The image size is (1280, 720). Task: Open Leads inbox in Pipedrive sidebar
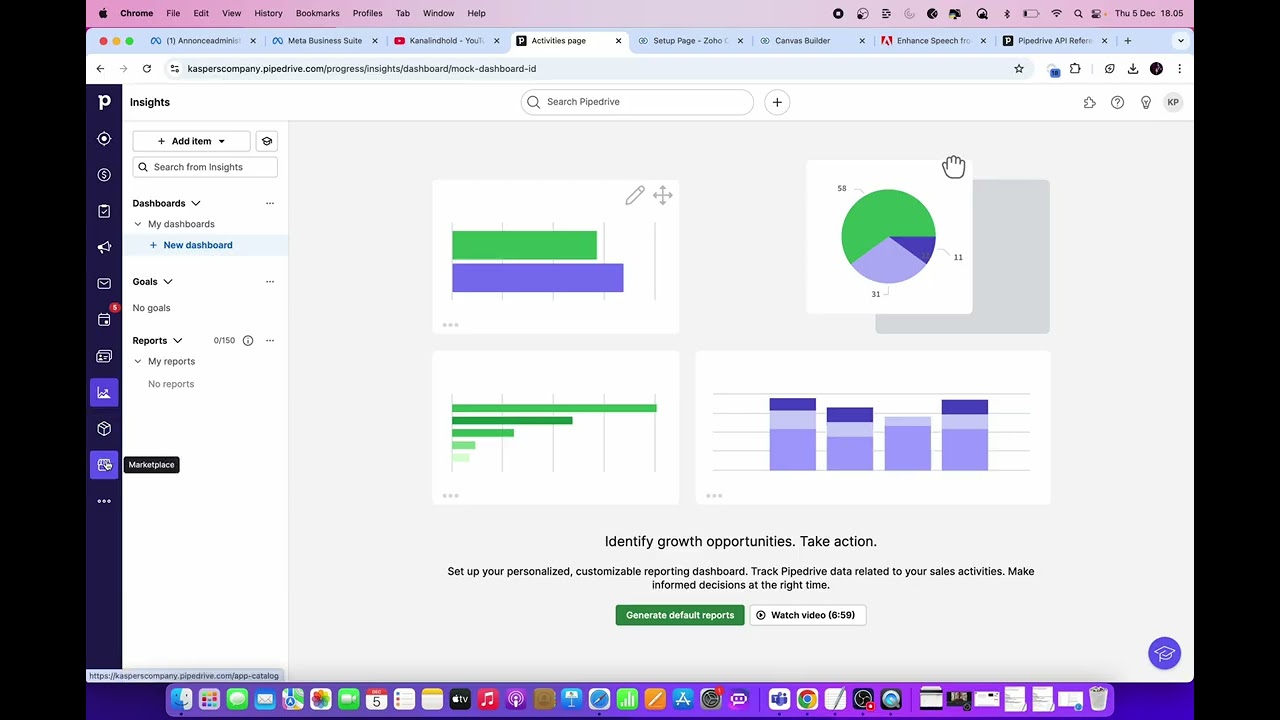(x=104, y=138)
